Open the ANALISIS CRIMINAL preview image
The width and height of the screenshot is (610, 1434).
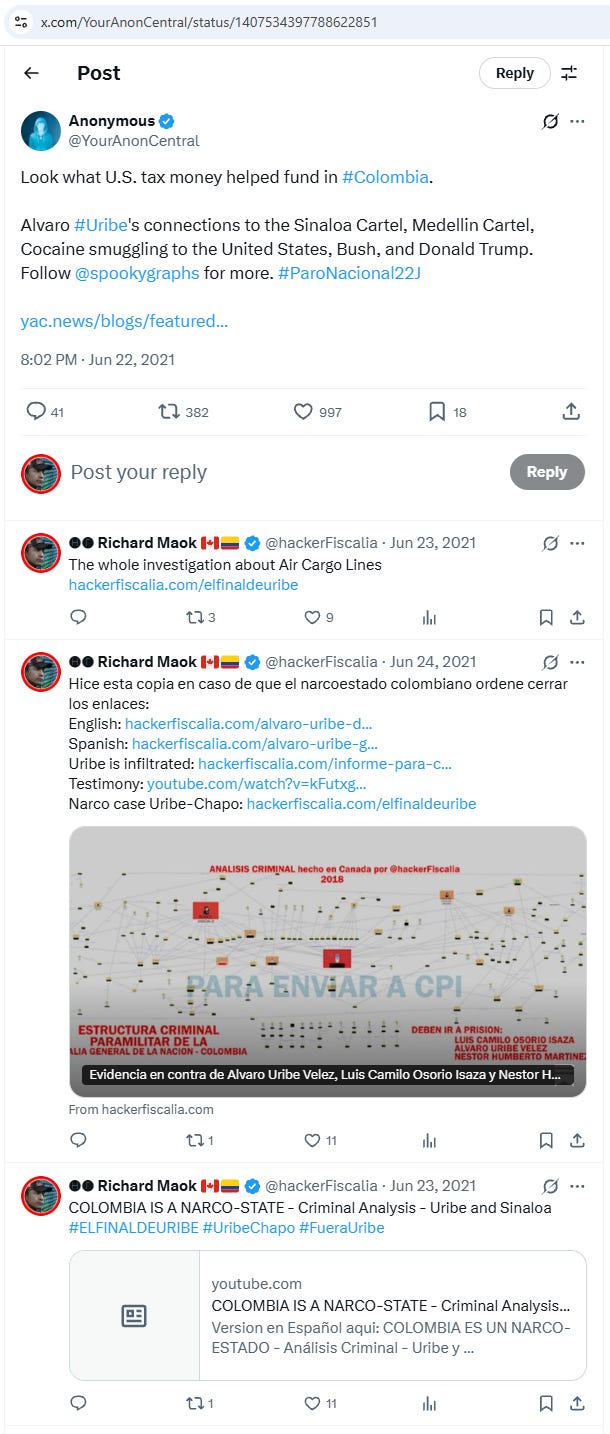328,962
